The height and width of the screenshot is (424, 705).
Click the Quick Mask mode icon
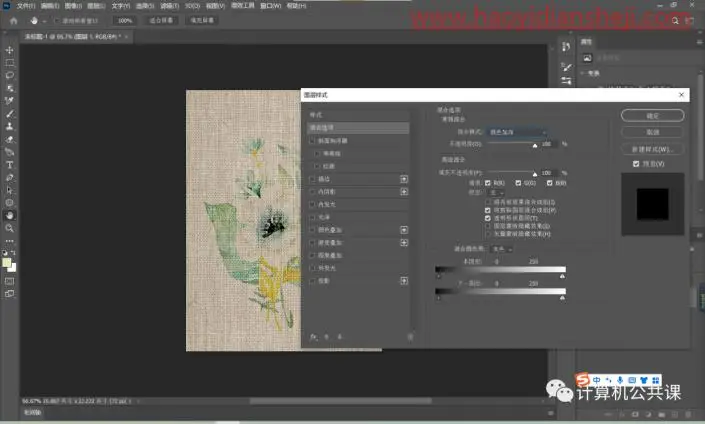[9, 281]
